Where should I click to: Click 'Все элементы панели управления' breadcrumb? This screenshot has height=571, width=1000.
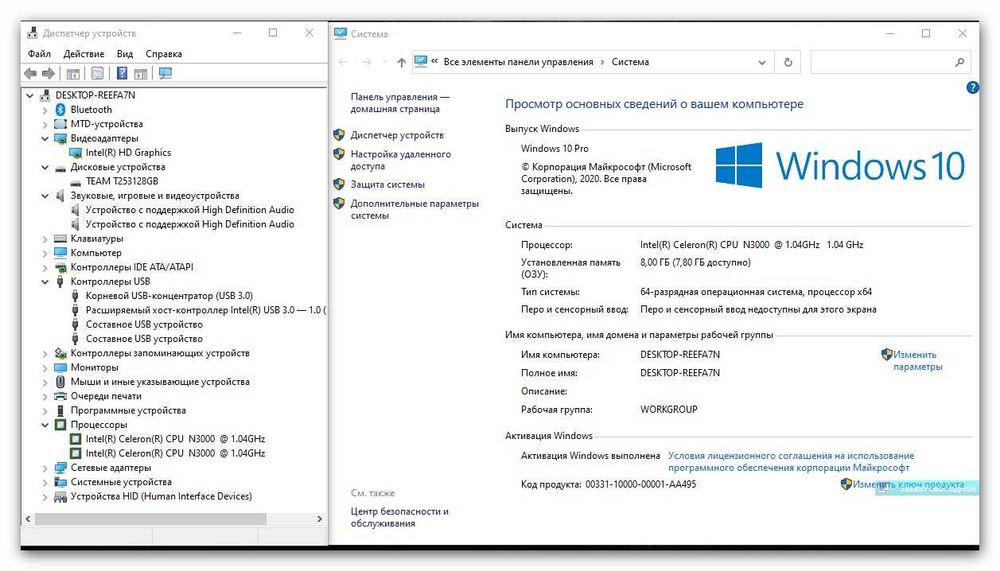pyautogui.click(x=518, y=62)
